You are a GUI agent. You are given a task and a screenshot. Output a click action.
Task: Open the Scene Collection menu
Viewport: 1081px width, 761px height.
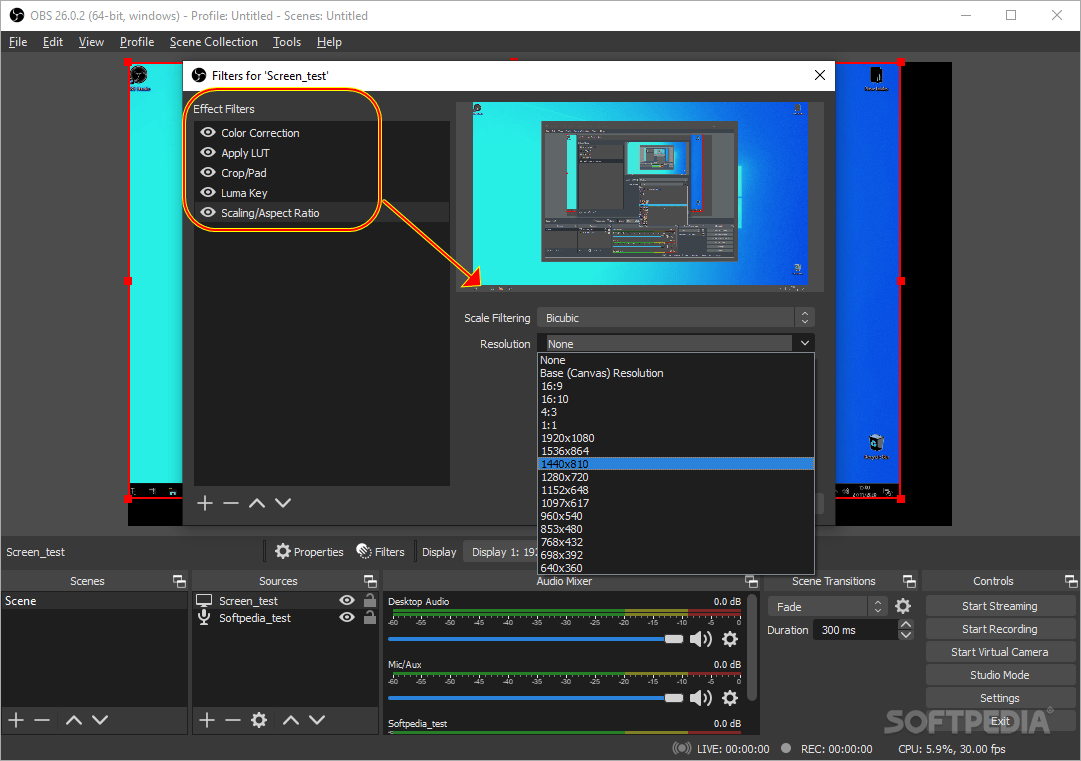[x=214, y=42]
